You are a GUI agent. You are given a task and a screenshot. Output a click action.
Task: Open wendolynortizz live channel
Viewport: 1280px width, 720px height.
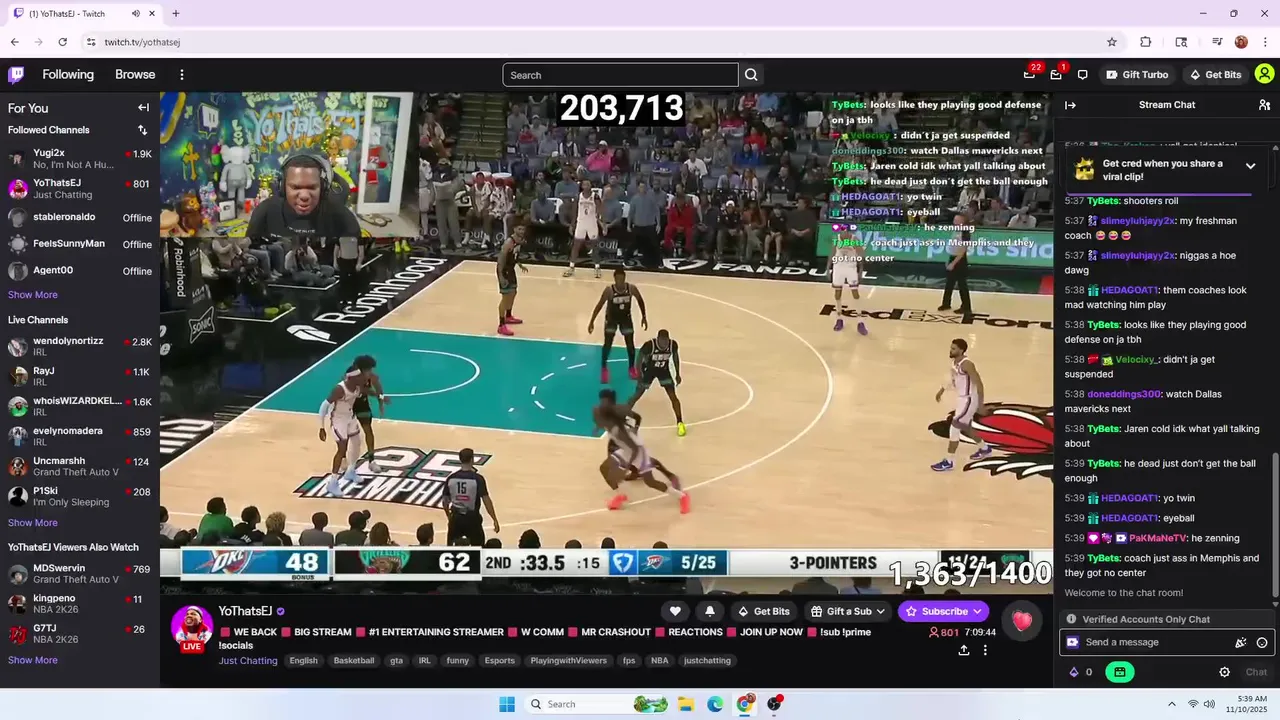click(x=80, y=346)
